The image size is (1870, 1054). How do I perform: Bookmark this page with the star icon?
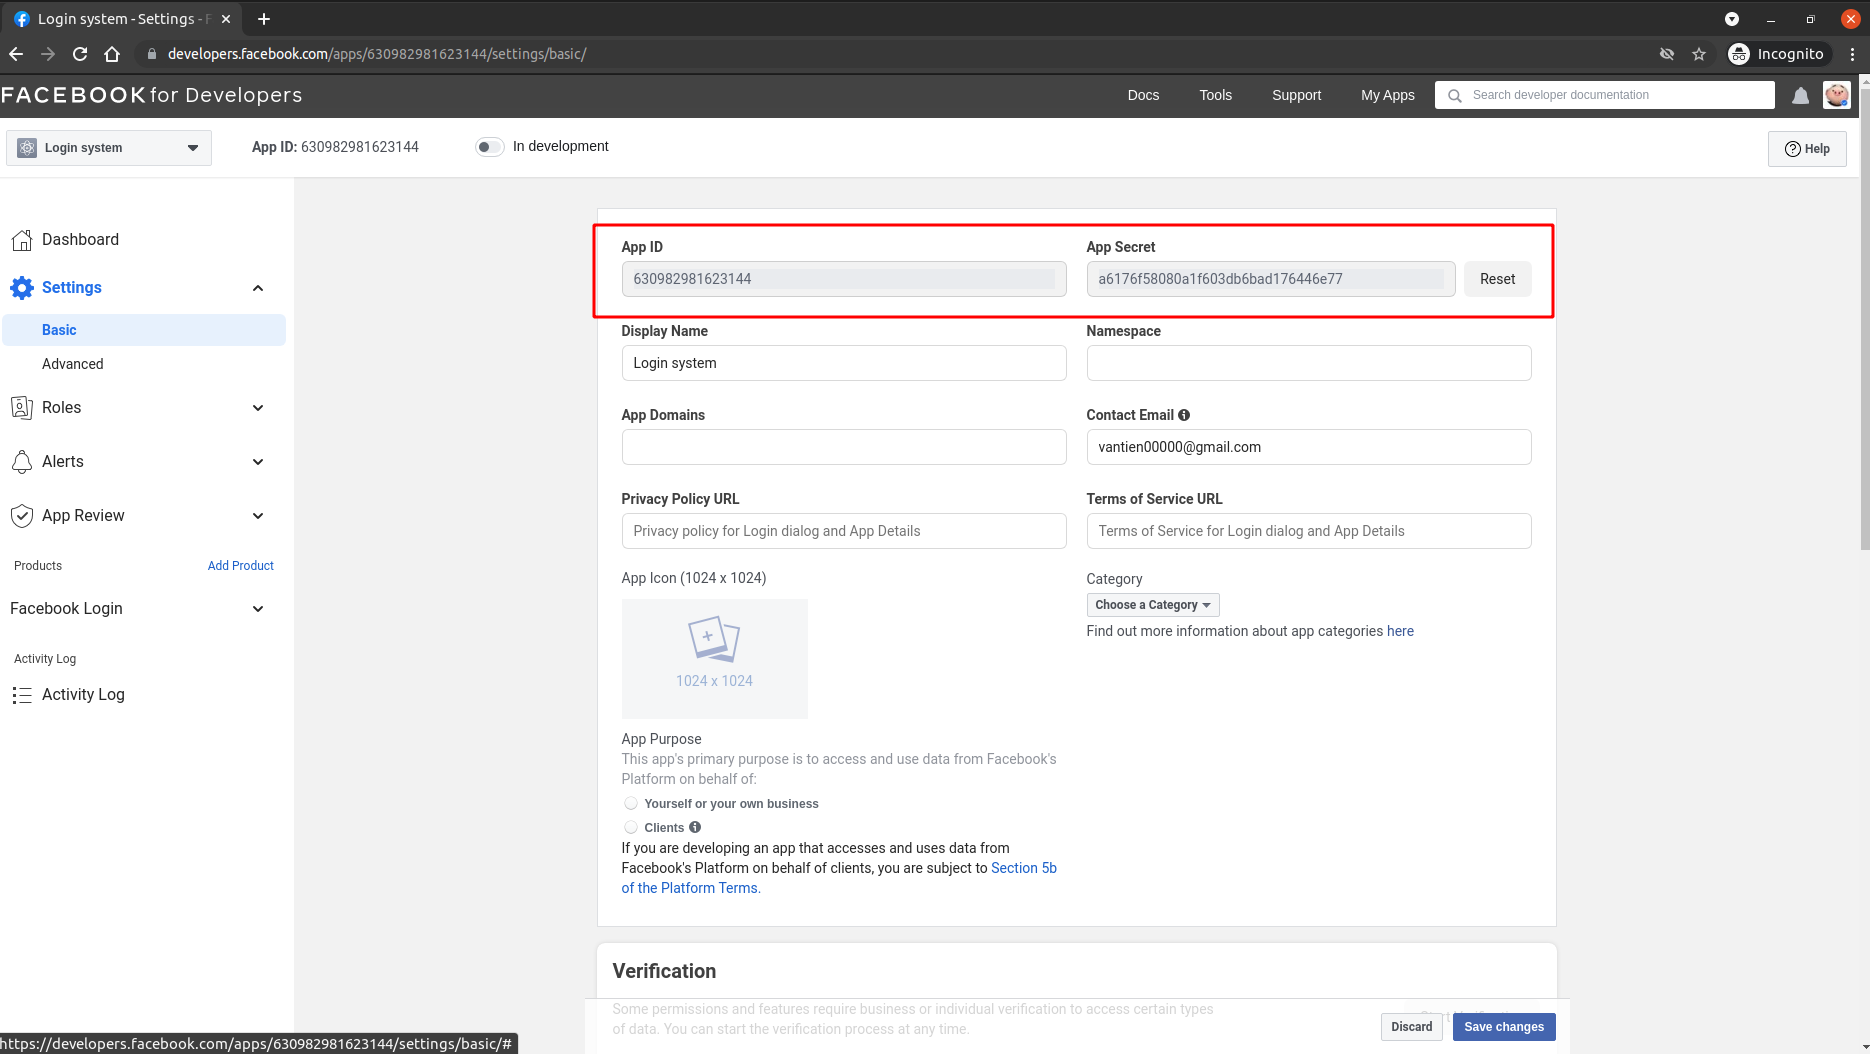tap(1698, 54)
